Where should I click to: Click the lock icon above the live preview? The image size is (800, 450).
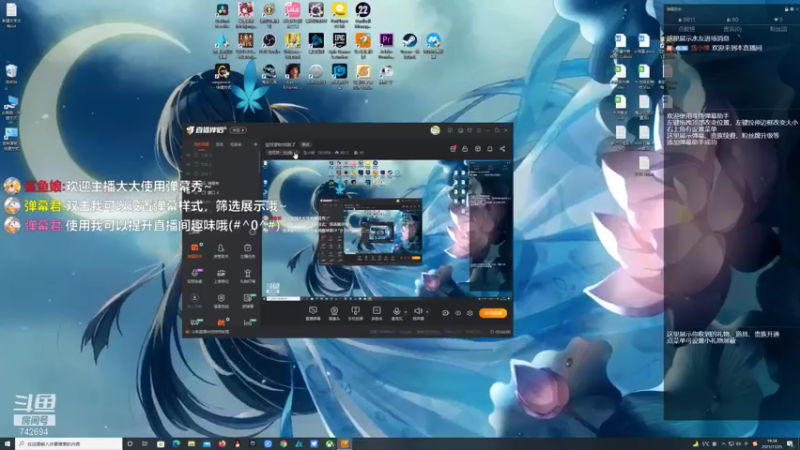(x=465, y=148)
